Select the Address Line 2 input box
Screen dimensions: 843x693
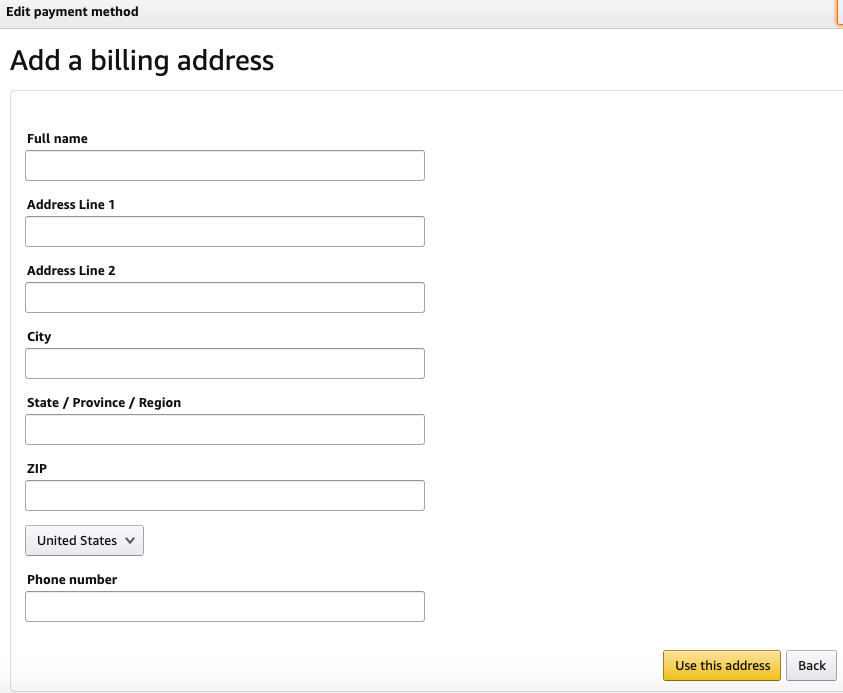[x=224, y=297]
